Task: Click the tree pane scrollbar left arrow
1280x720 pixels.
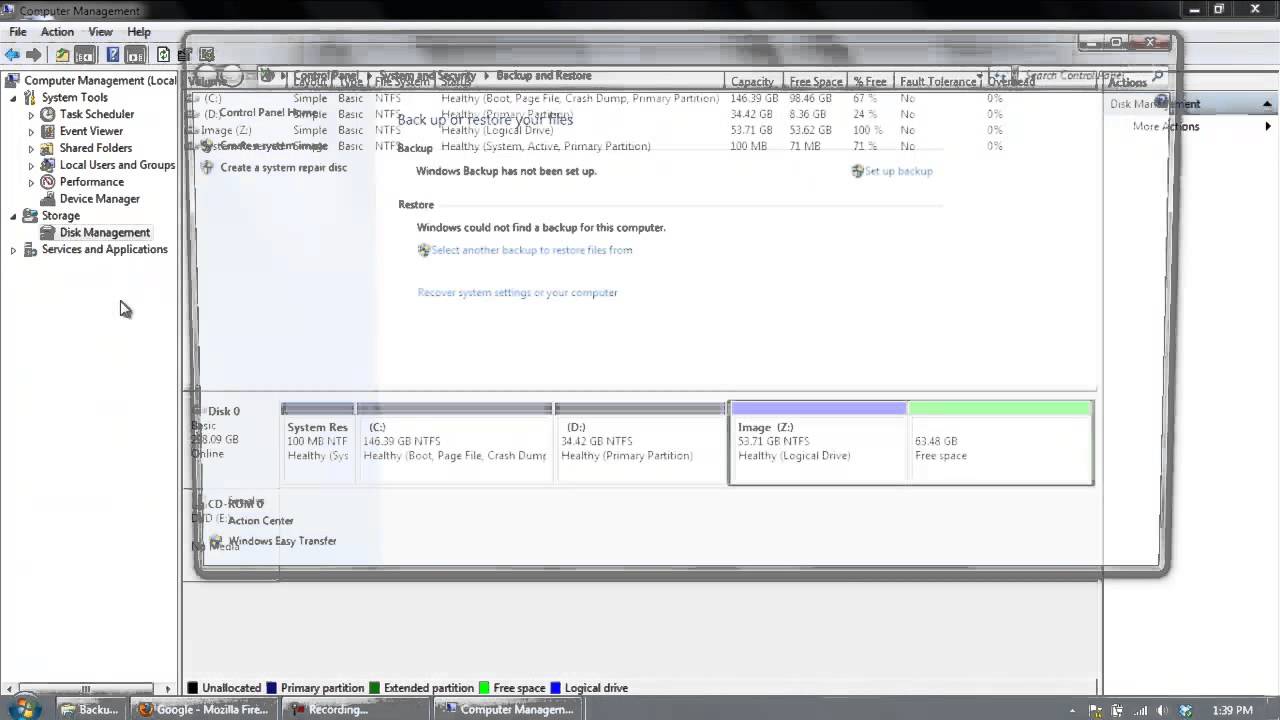Action: (9, 688)
